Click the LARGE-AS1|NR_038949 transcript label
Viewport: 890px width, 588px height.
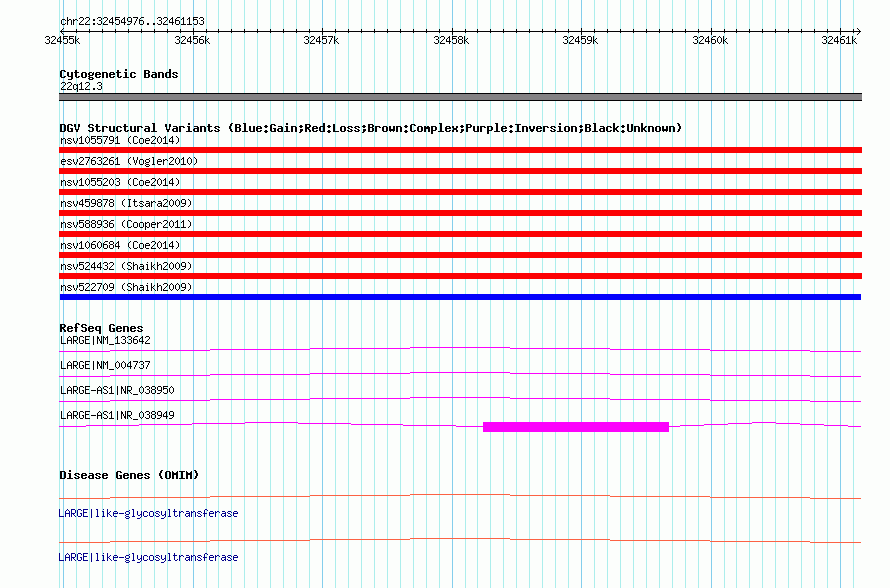(x=117, y=415)
